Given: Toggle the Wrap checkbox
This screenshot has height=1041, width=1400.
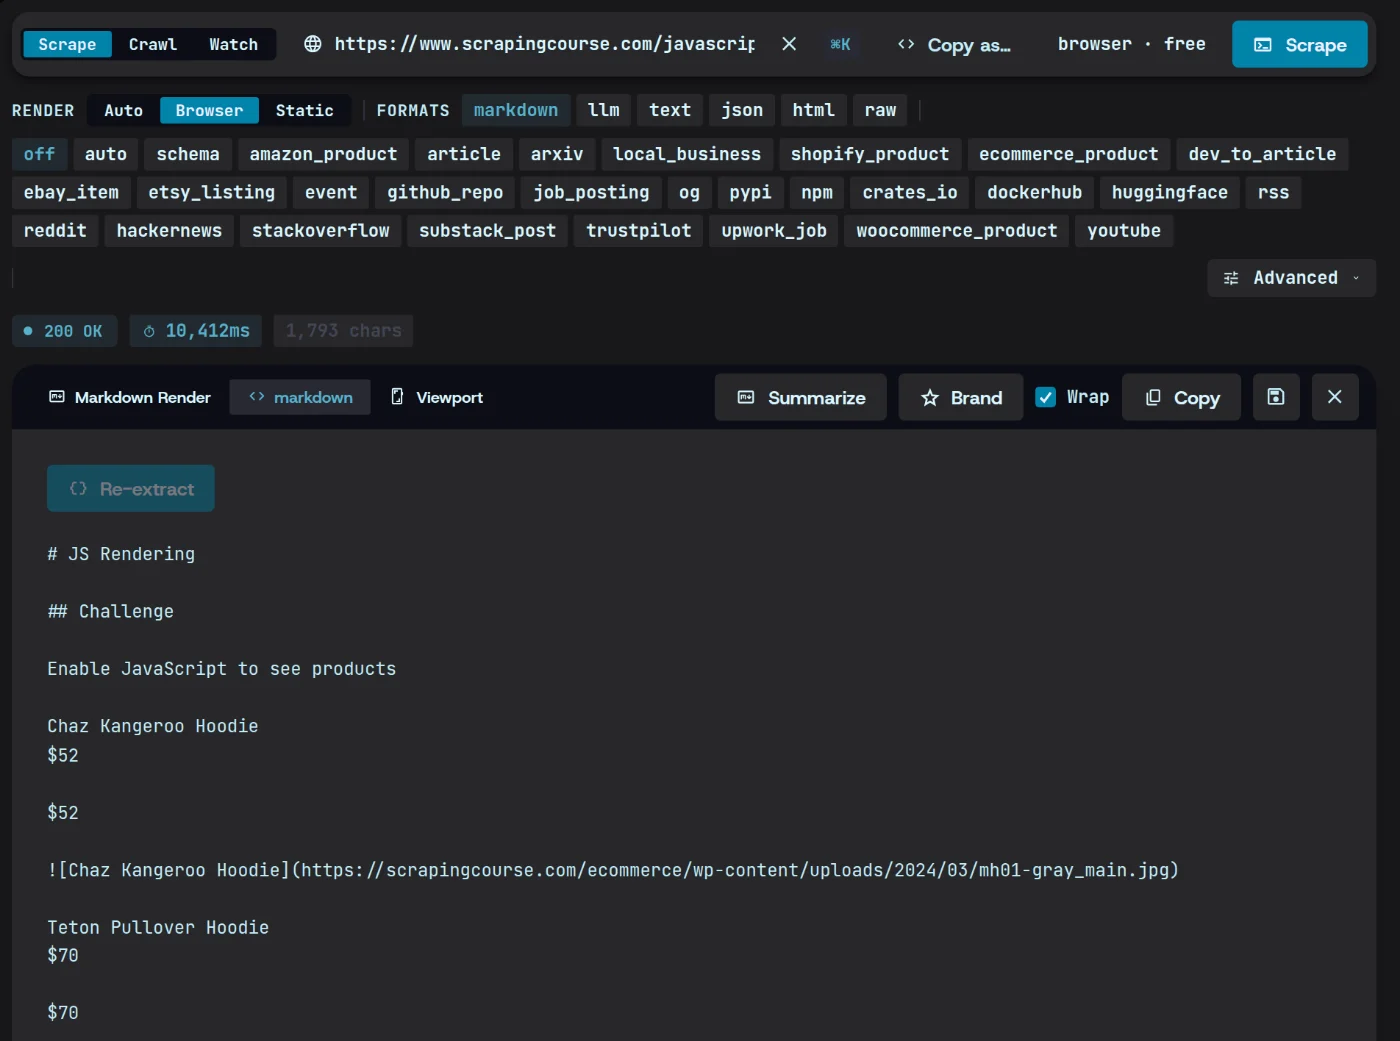Looking at the screenshot, I should [1045, 397].
